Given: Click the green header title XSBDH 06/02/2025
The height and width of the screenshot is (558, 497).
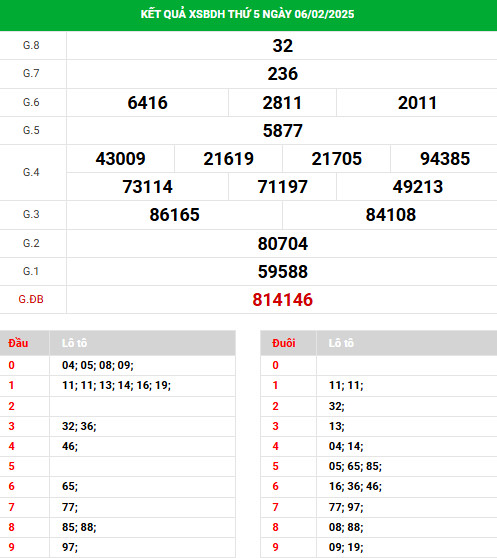Looking at the screenshot, I should [247, 14].
